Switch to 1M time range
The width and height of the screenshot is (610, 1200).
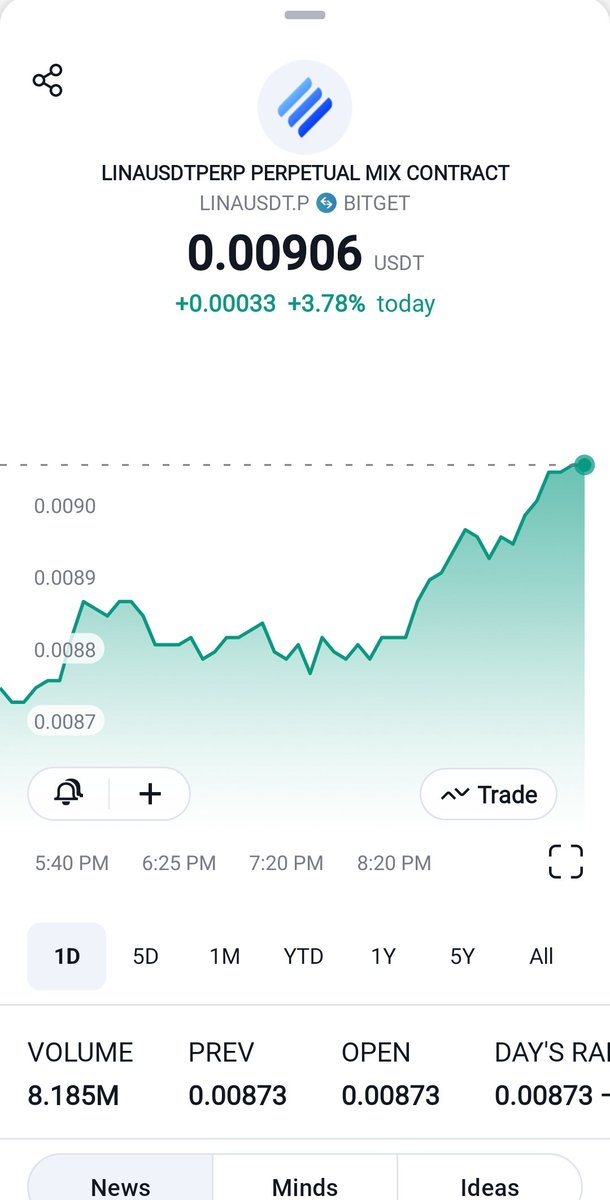coord(225,956)
